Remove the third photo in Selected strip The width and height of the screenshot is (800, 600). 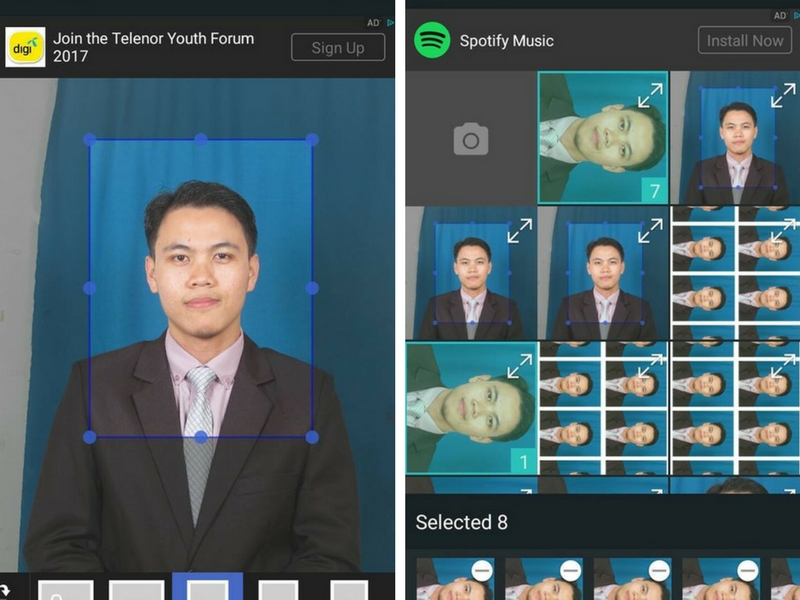(659, 570)
